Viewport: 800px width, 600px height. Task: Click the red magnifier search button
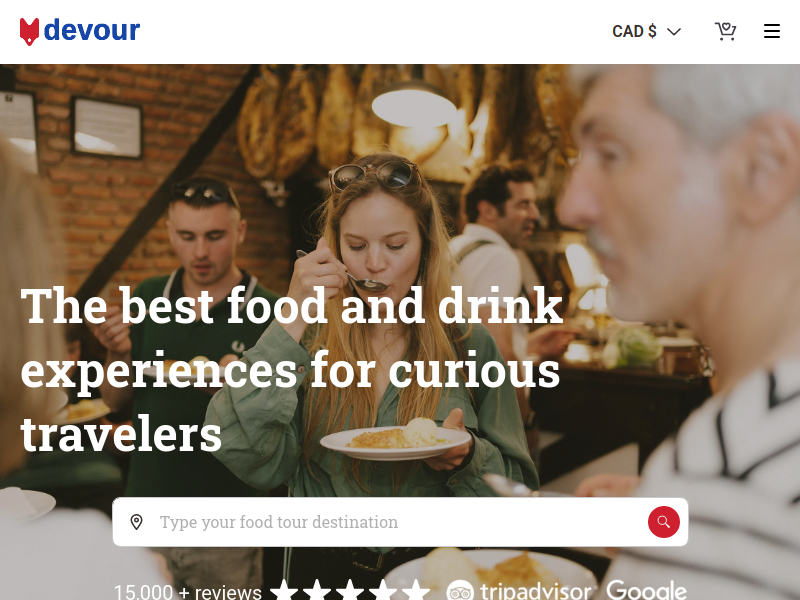[x=663, y=522]
